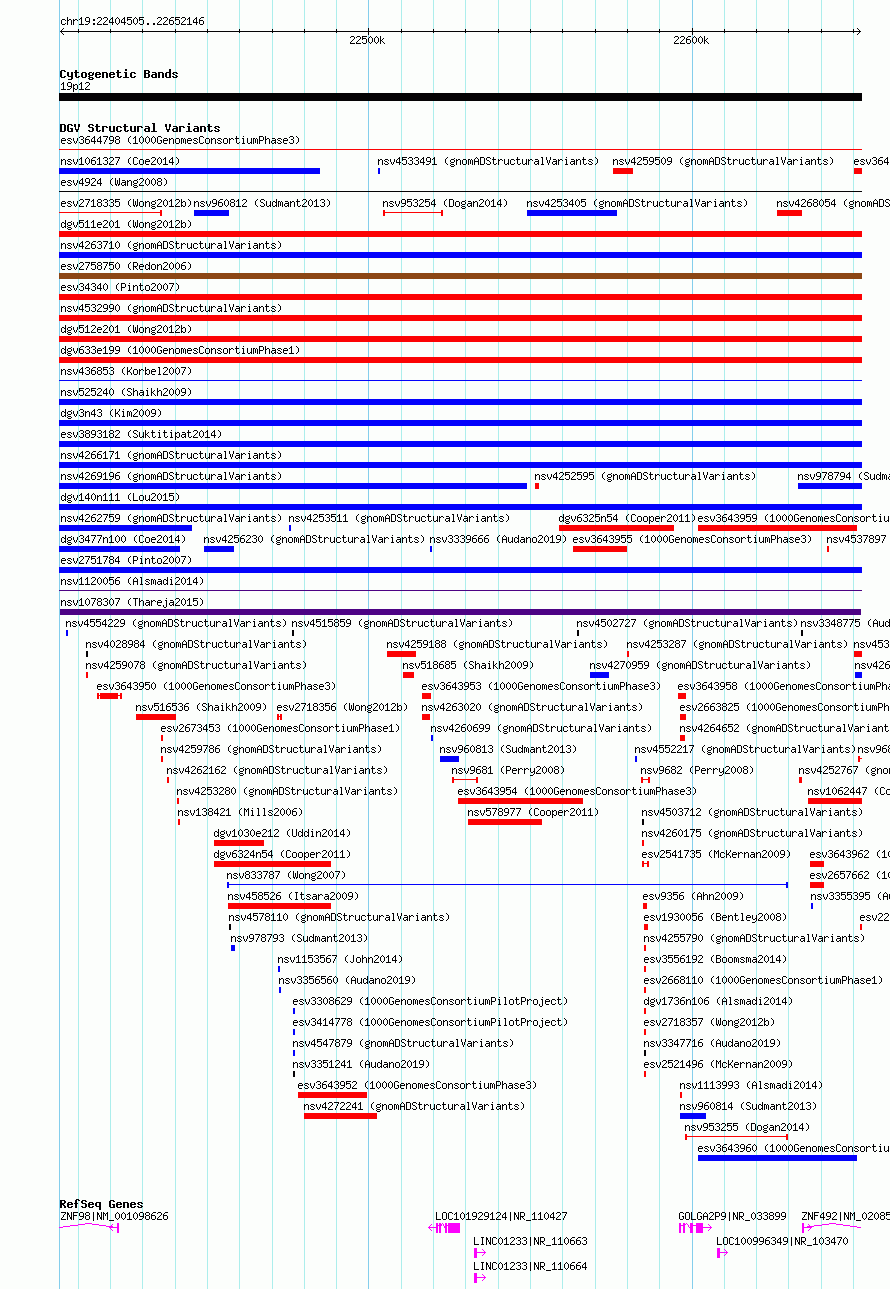Click the nsv1061327 (Coe2014) label

pyautogui.click(x=120, y=161)
